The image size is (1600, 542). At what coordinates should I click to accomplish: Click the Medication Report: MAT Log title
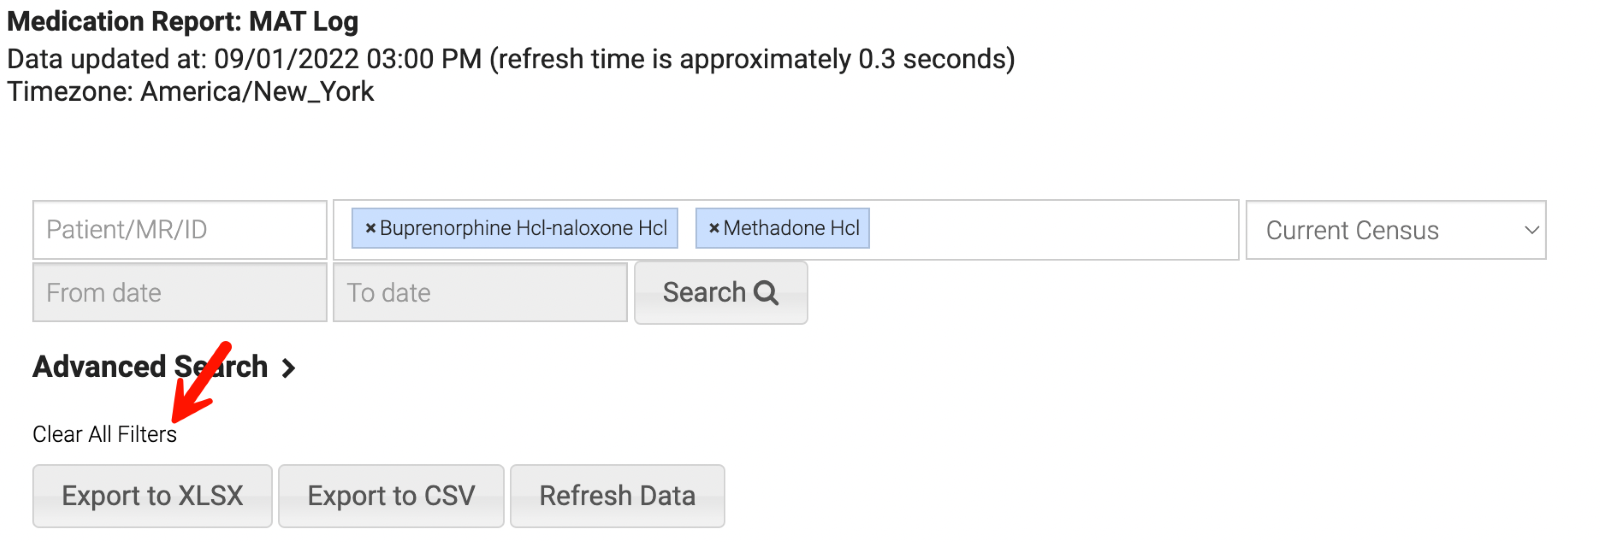click(x=182, y=21)
